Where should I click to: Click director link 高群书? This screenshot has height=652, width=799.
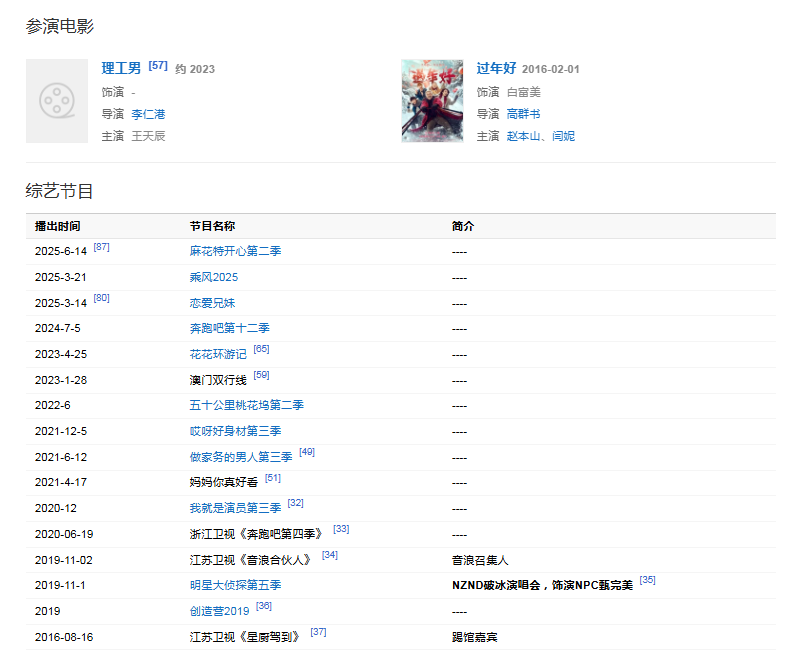[523, 114]
